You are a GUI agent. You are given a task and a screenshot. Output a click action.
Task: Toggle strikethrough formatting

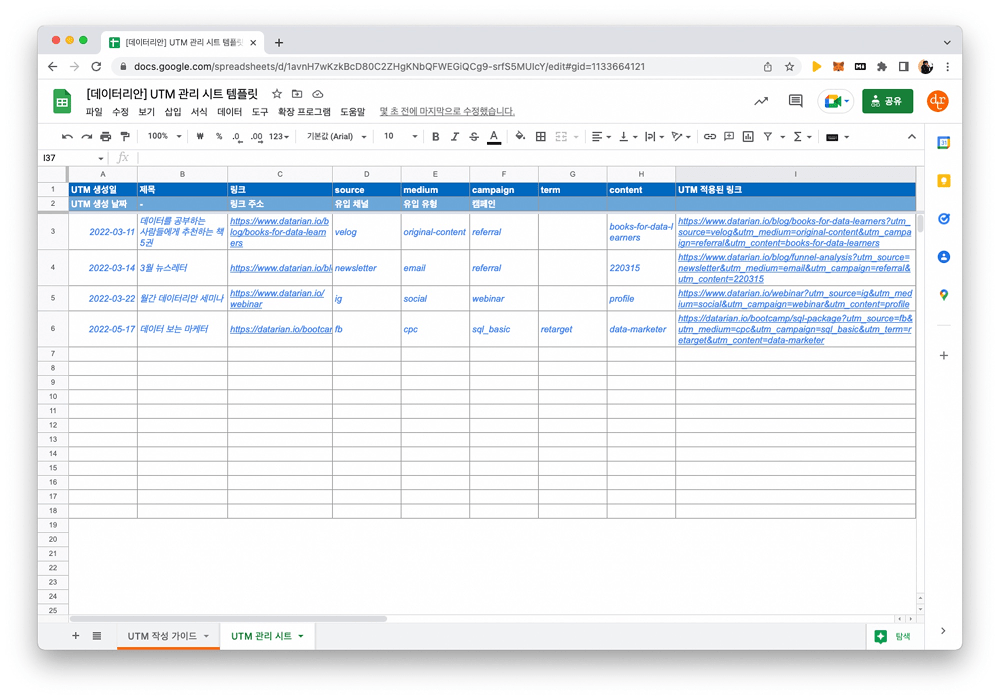474,137
